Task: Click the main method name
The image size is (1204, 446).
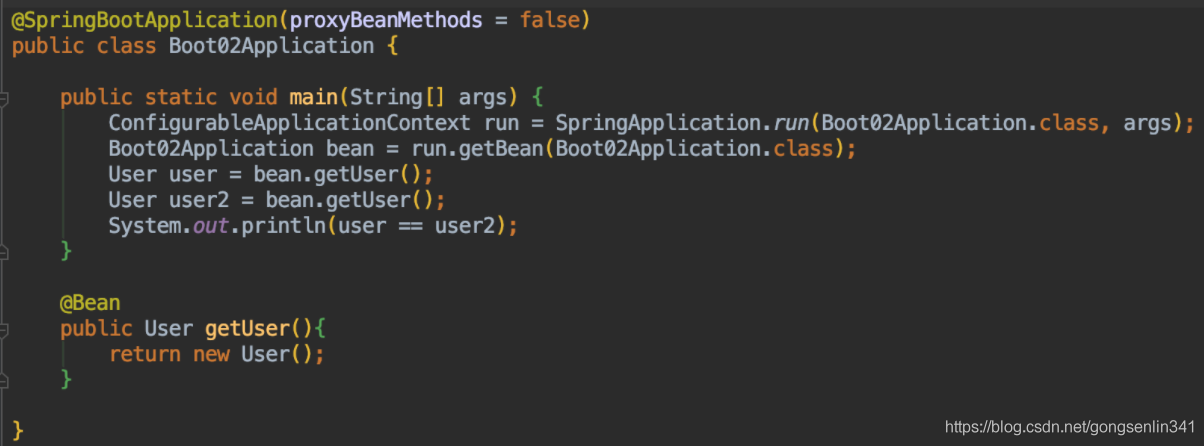Action: tap(313, 97)
